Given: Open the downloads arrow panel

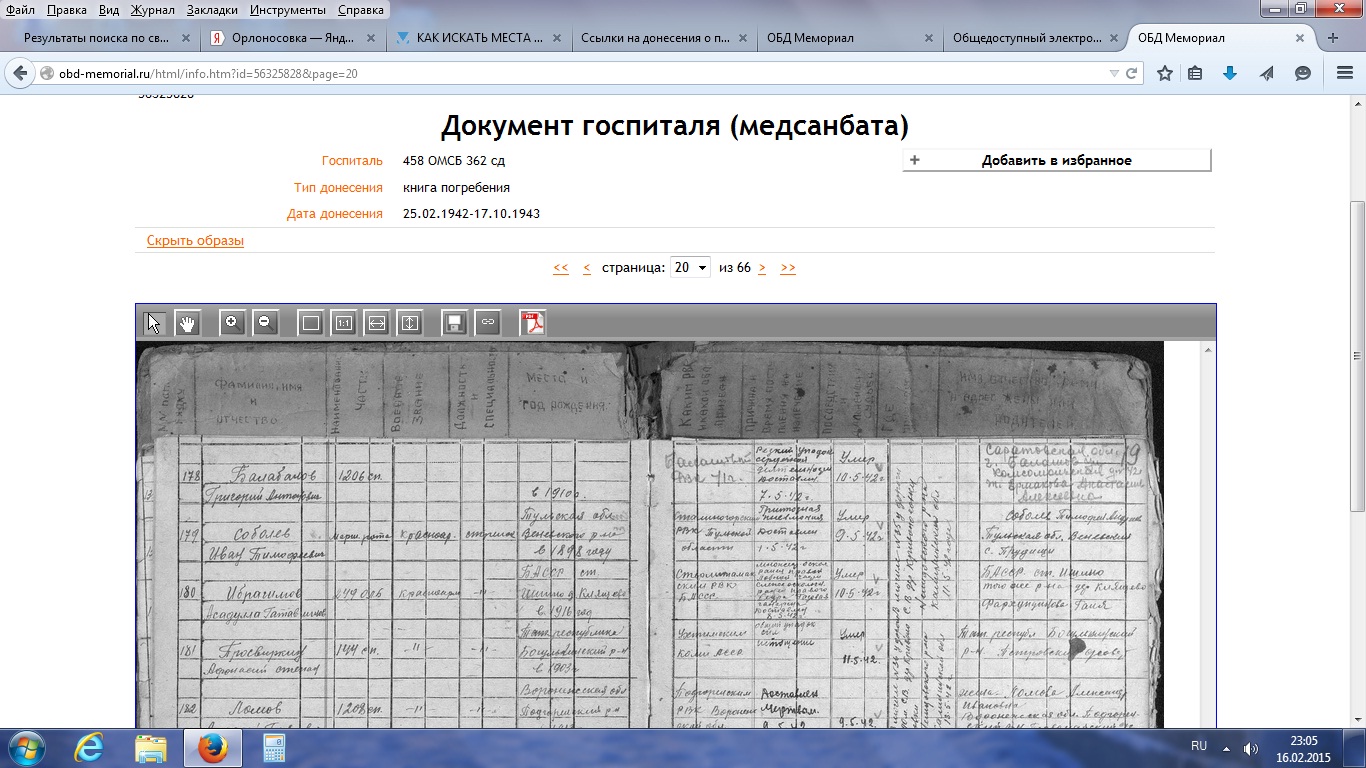Looking at the screenshot, I should click(1230, 73).
